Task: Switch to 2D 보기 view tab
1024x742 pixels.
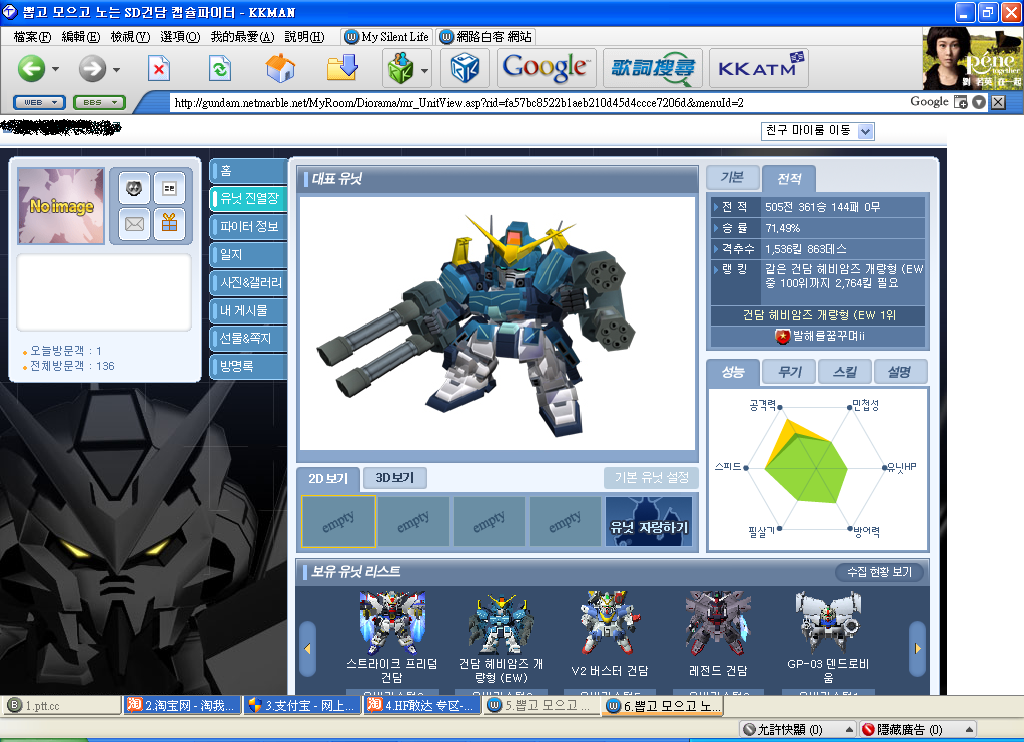Action: (x=328, y=479)
